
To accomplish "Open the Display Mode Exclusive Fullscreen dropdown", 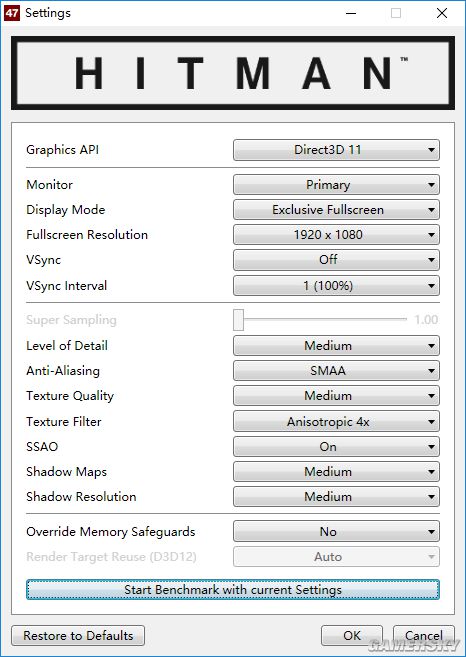I will tap(336, 210).
